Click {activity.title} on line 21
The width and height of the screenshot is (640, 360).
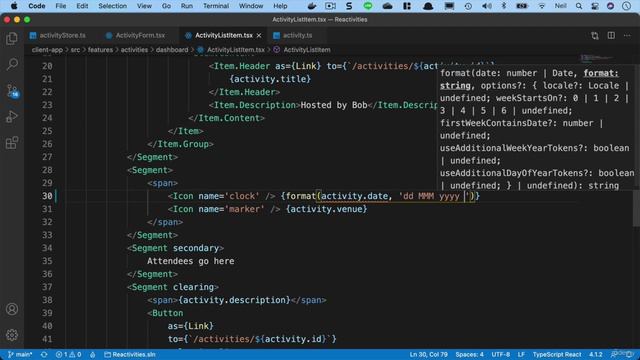pos(270,79)
